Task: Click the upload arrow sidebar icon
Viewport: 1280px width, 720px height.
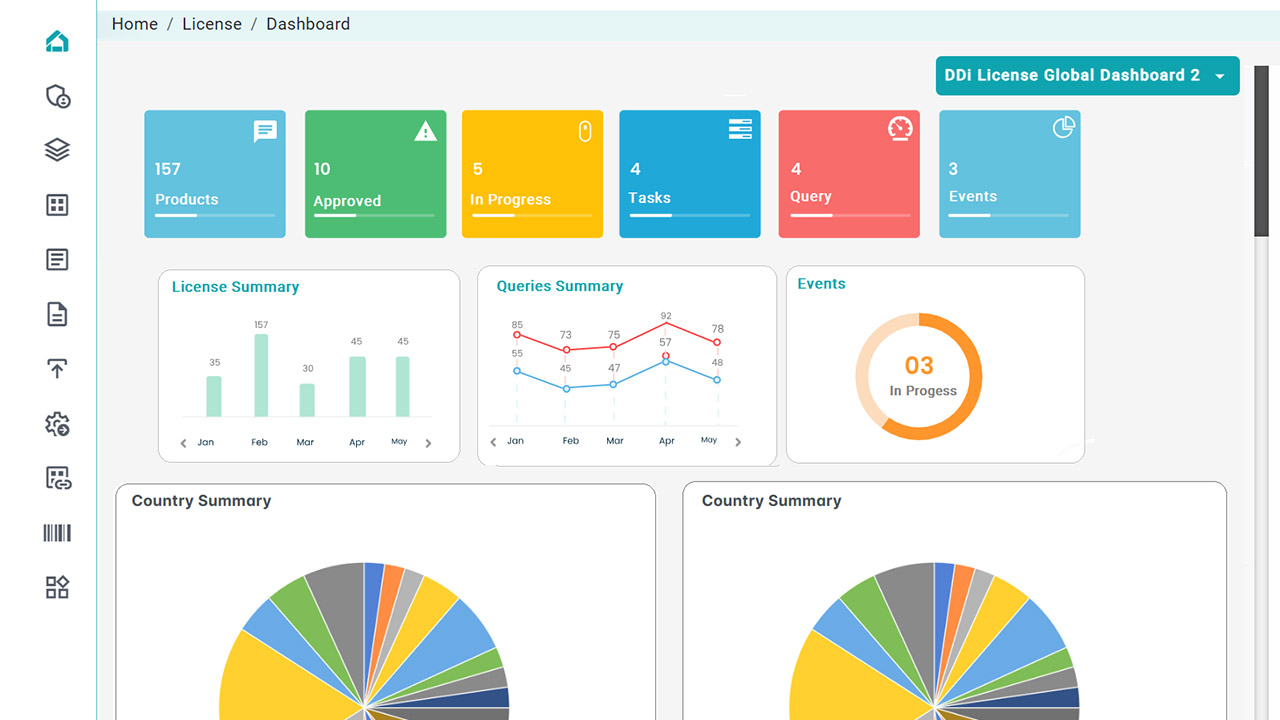Action: point(57,369)
